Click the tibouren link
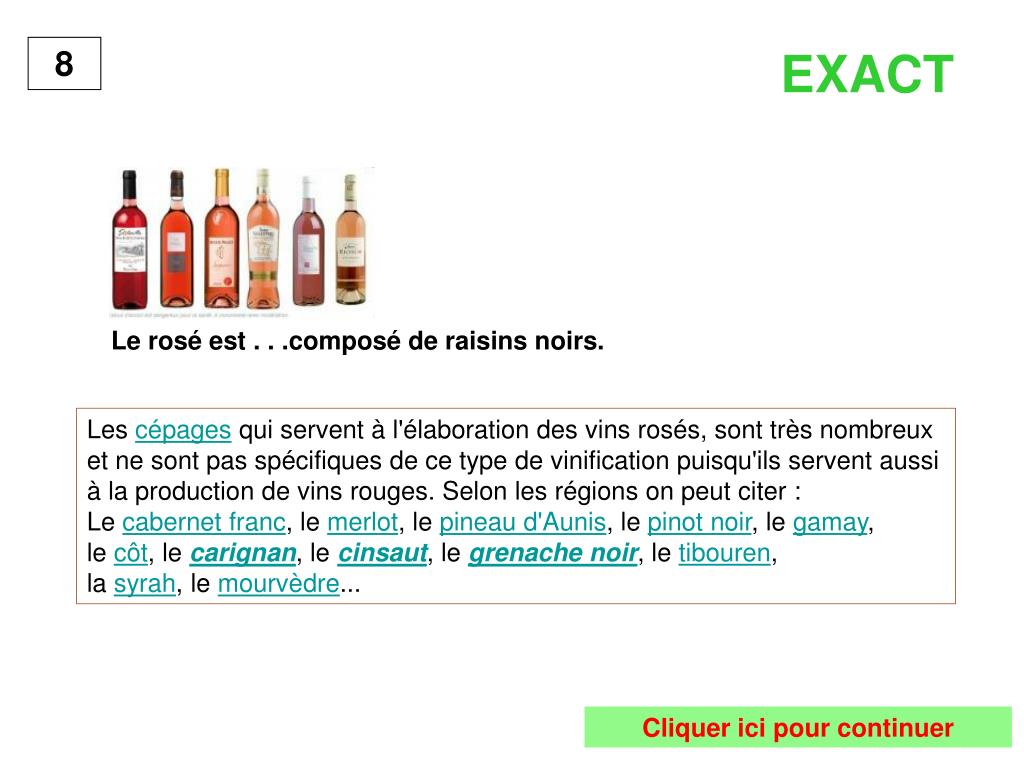The width and height of the screenshot is (1024, 768). click(x=725, y=553)
